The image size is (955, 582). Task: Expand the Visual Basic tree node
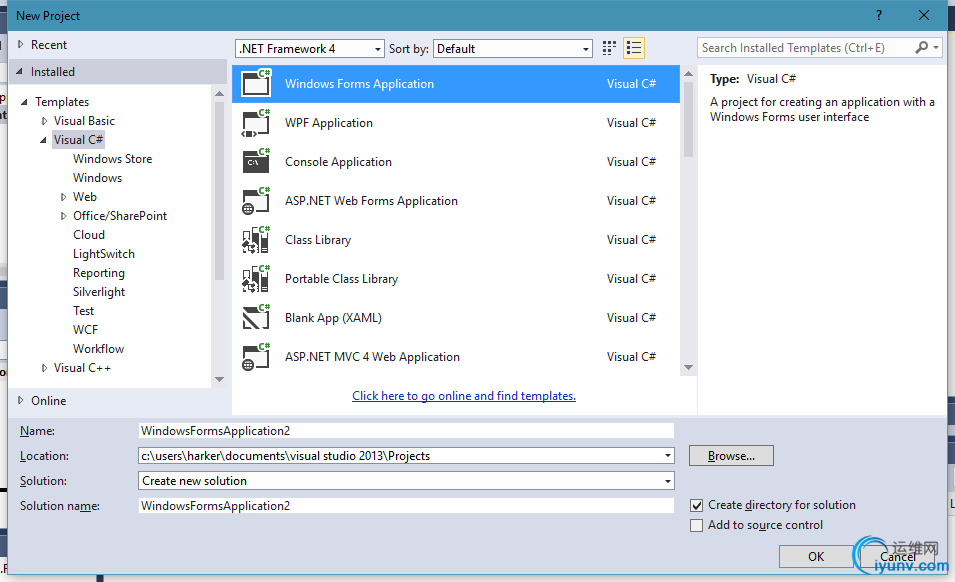(44, 121)
